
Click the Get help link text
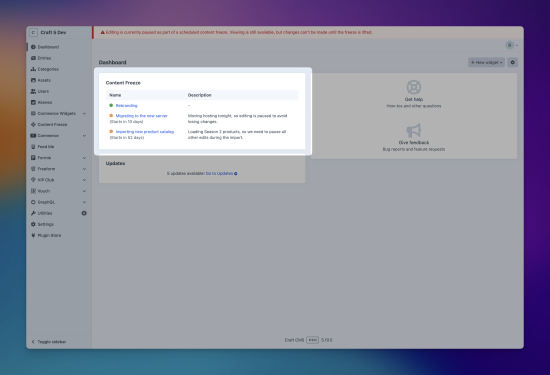pos(414,99)
